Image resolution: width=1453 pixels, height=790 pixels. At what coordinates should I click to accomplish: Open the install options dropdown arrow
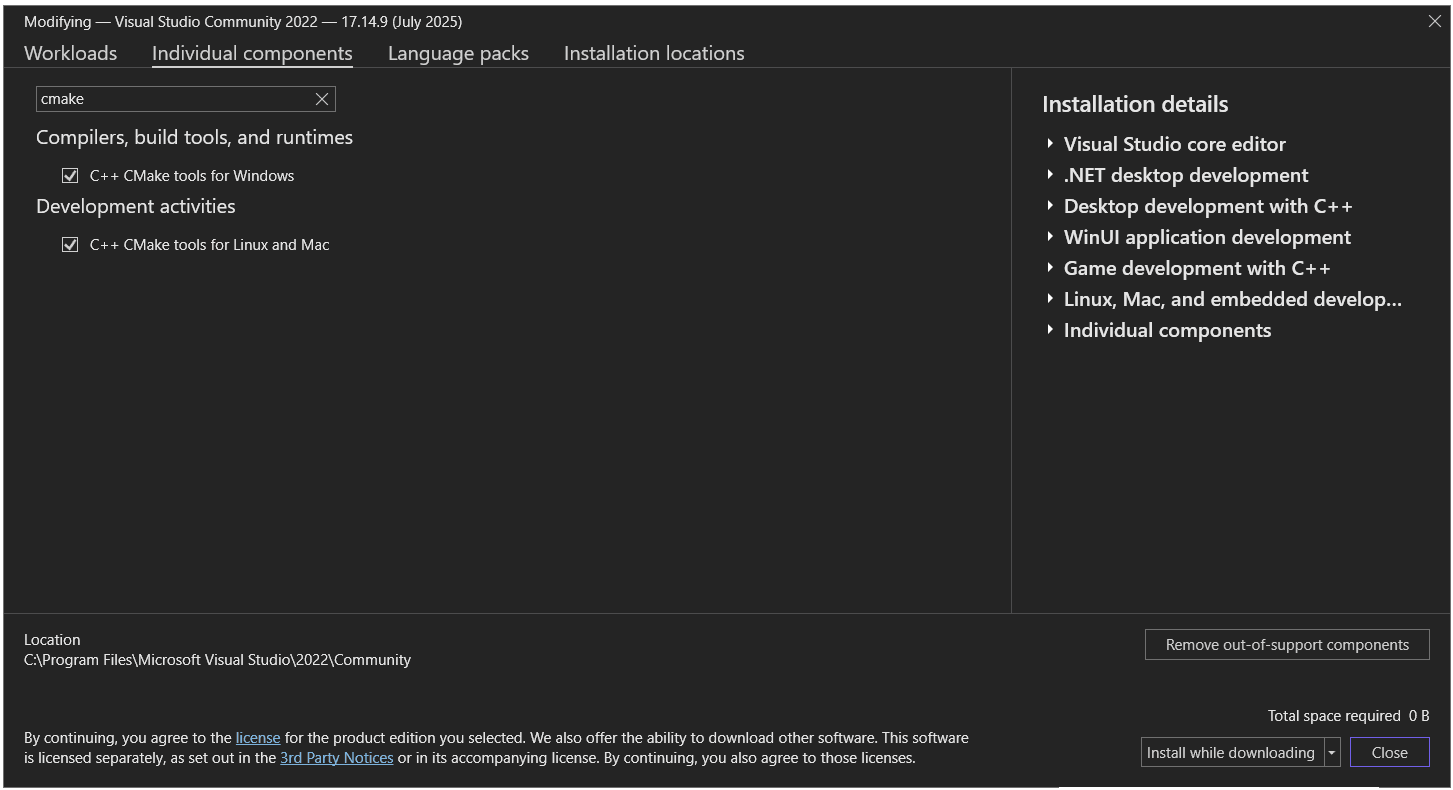pos(1332,751)
